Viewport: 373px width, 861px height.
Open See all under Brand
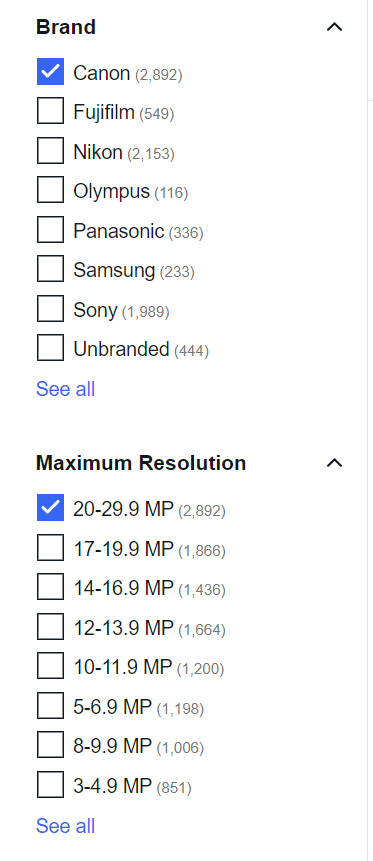coord(65,389)
